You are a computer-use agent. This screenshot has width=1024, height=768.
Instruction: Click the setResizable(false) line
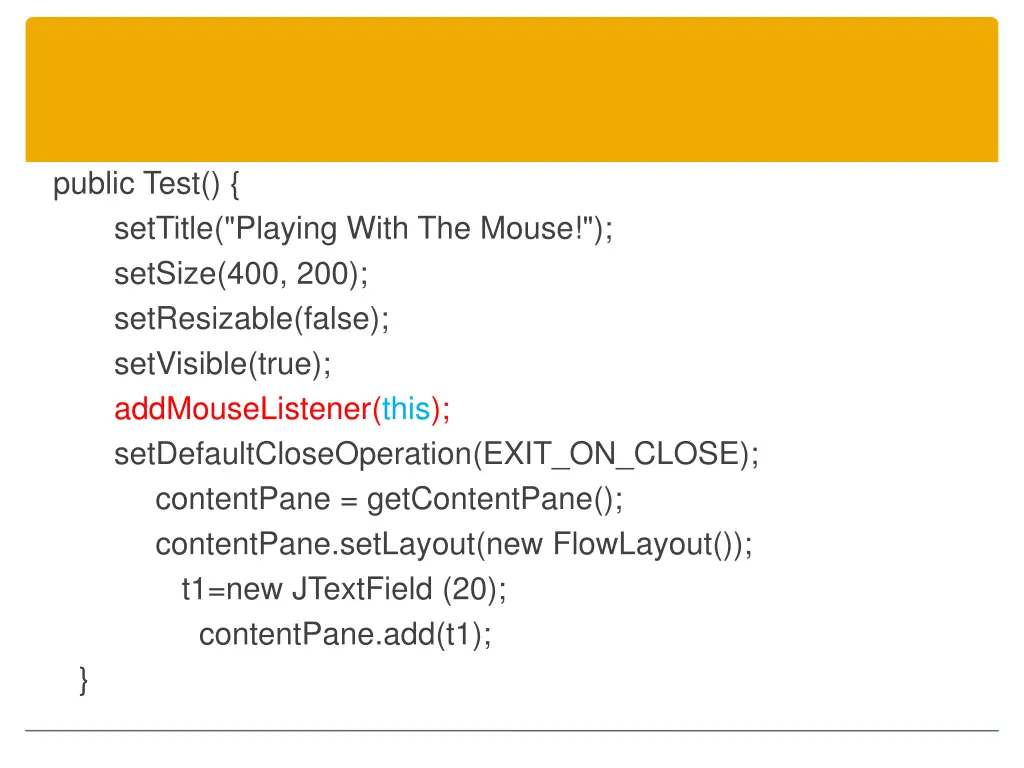coord(251,319)
